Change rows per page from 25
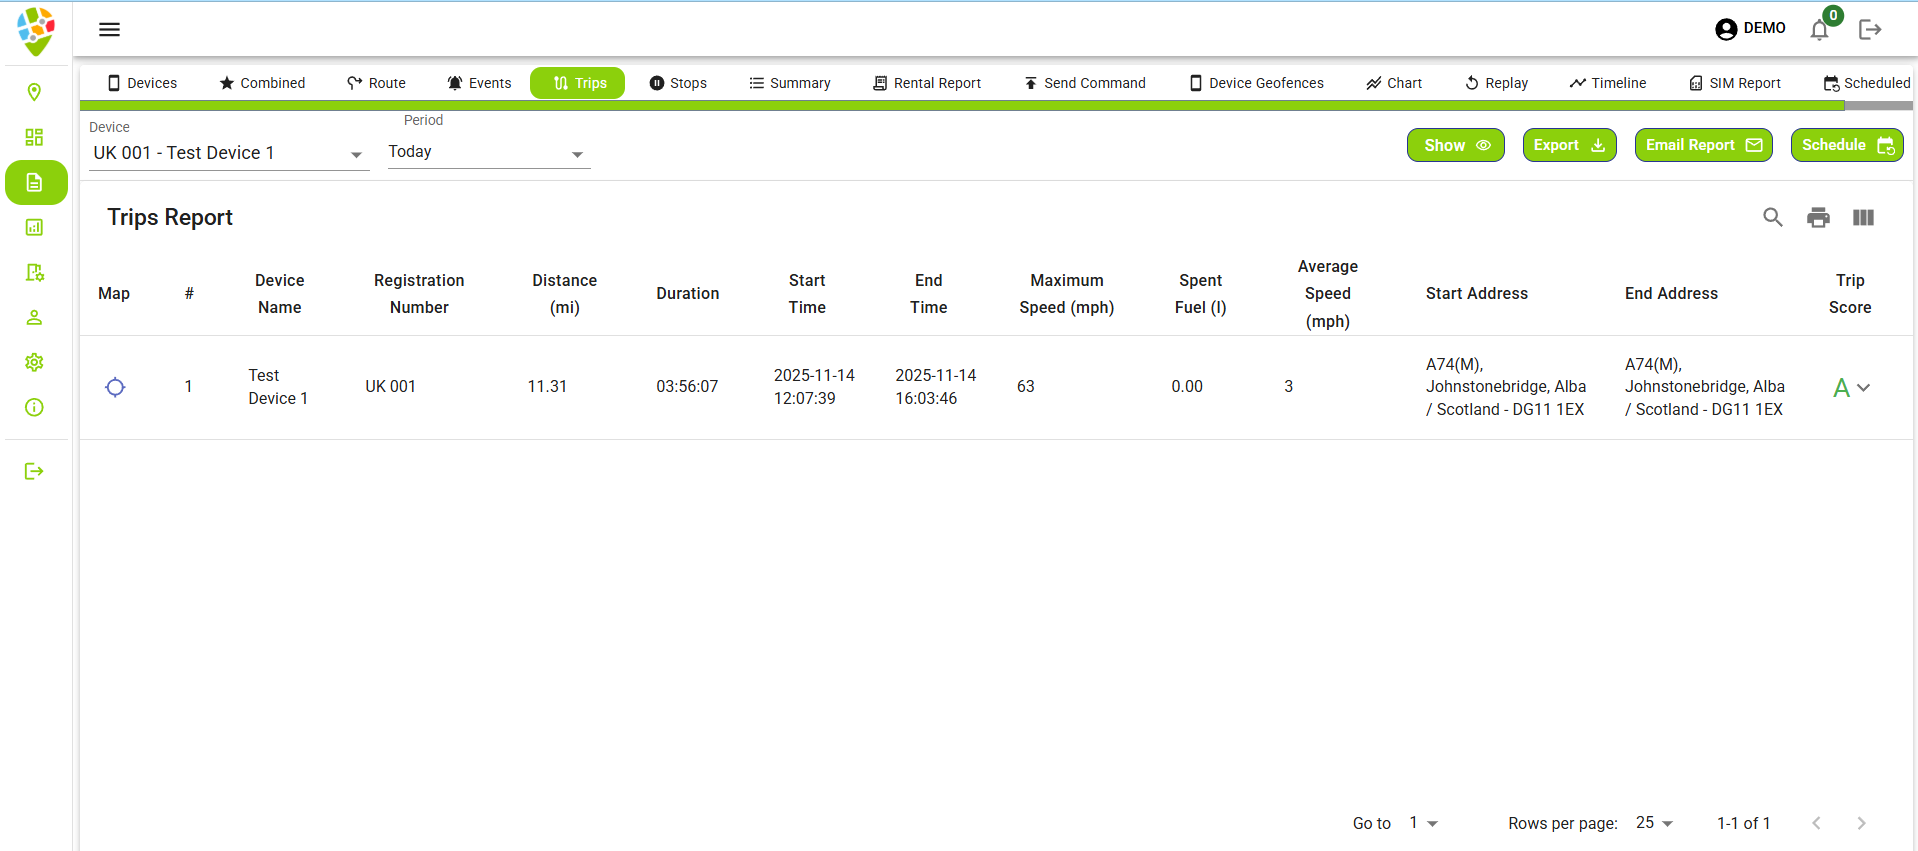This screenshot has width=1918, height=851. click(x=1654, y=823)
